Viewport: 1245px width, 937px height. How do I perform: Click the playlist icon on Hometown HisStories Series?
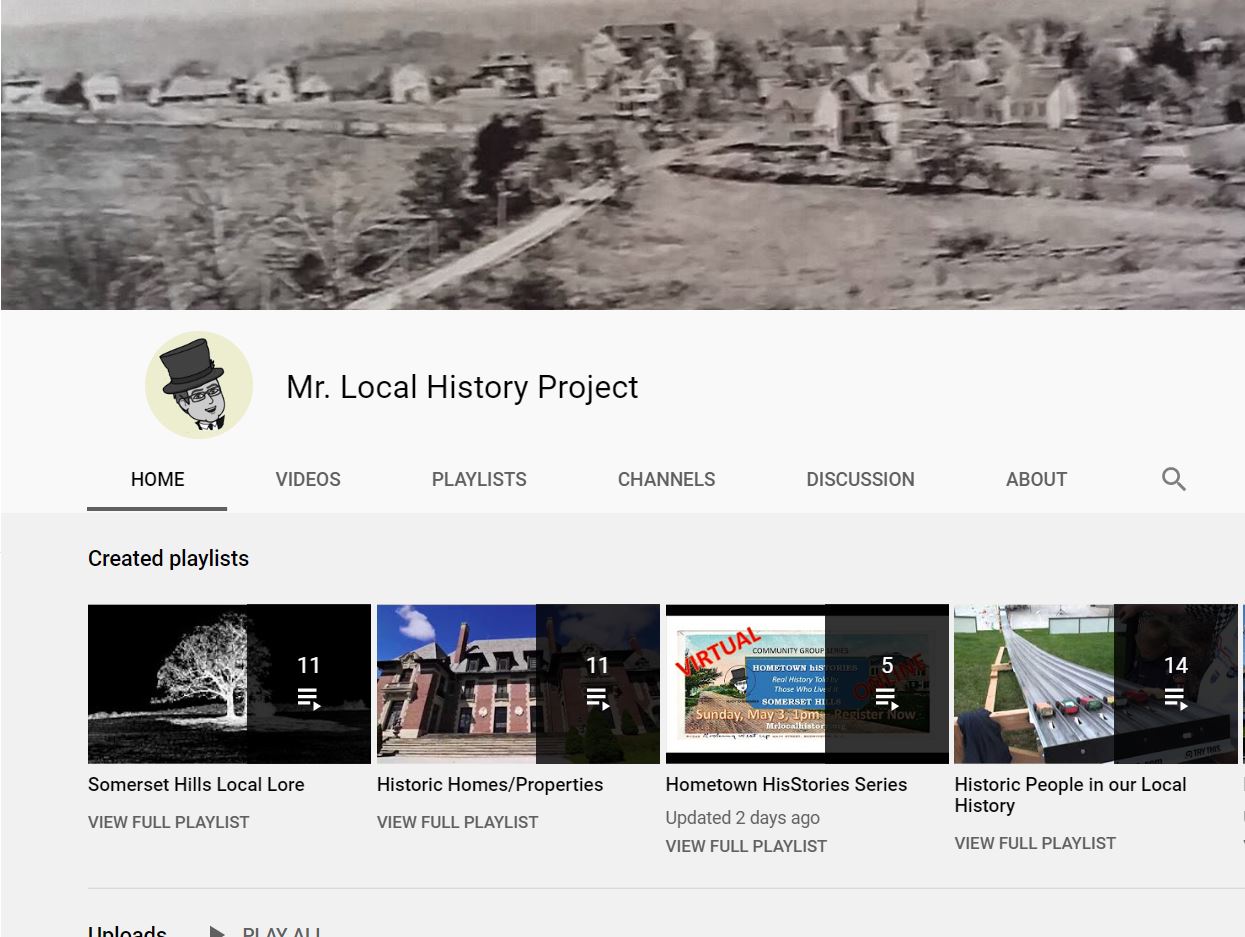pyautogui.click(x=885, y=694)
